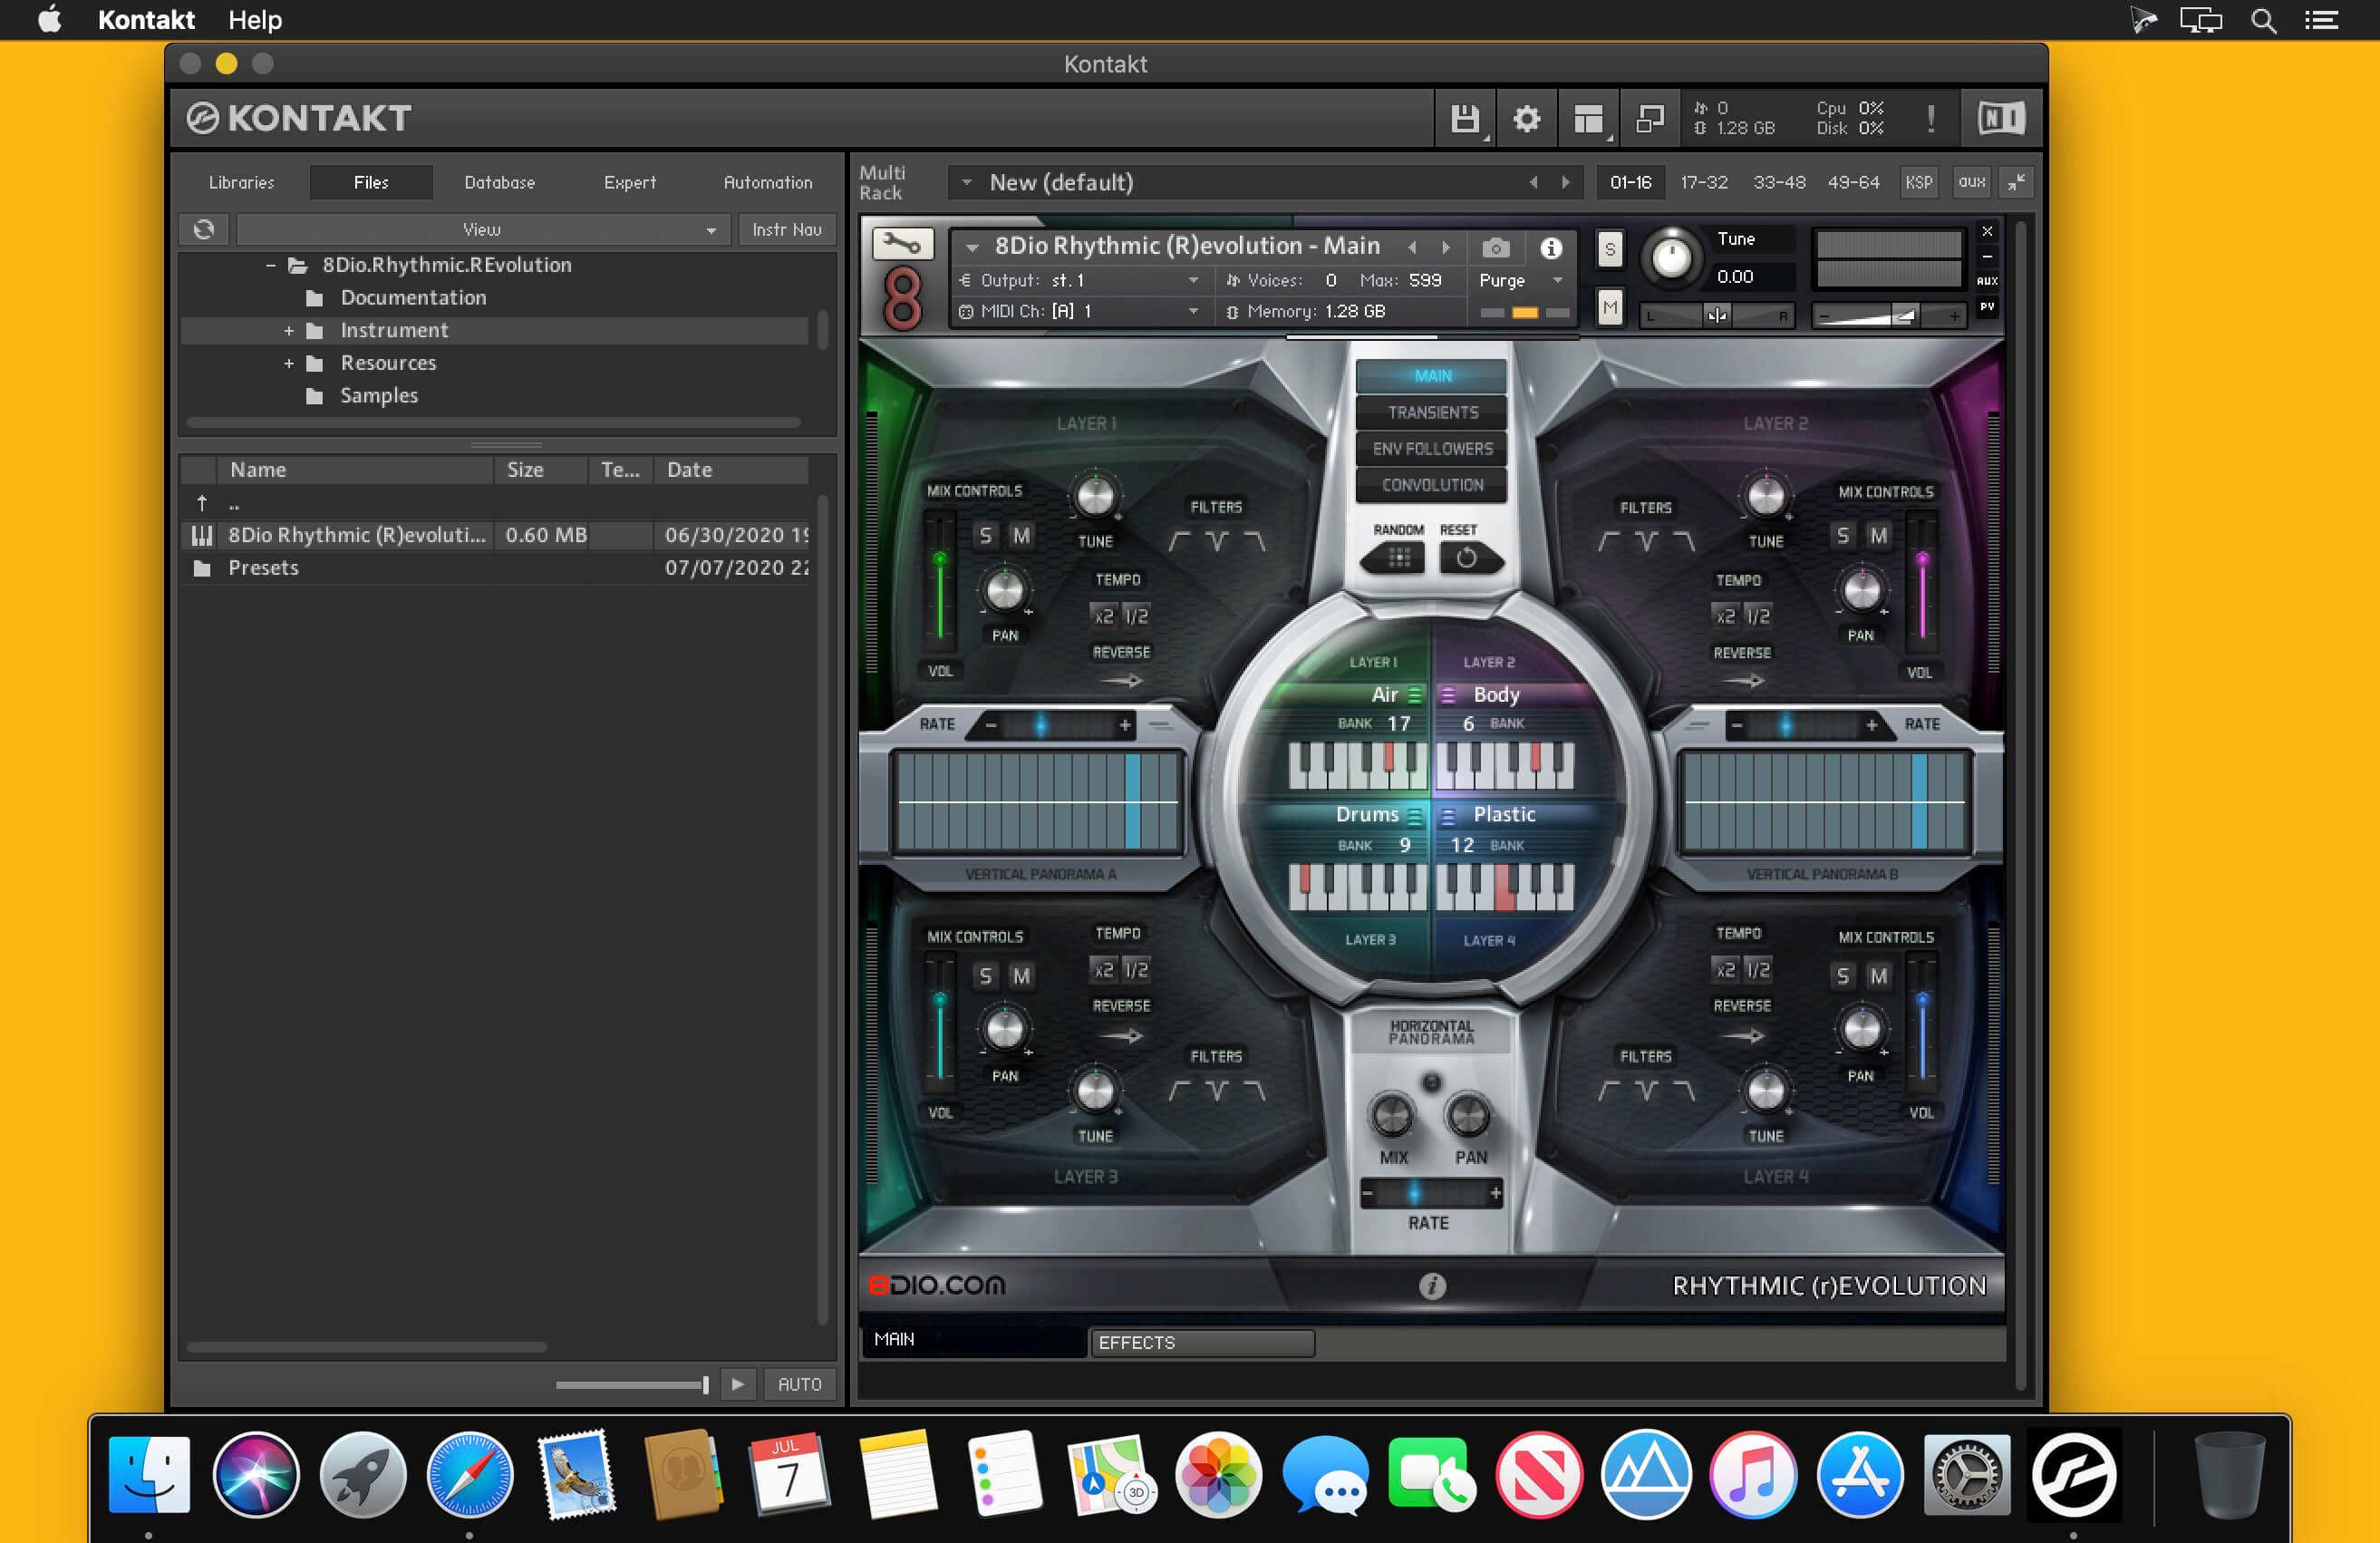The width and height of the screenshot is (2380, 1543).
Task: Click the Layer 1 Tune knob
Action: coord(1095,496)
